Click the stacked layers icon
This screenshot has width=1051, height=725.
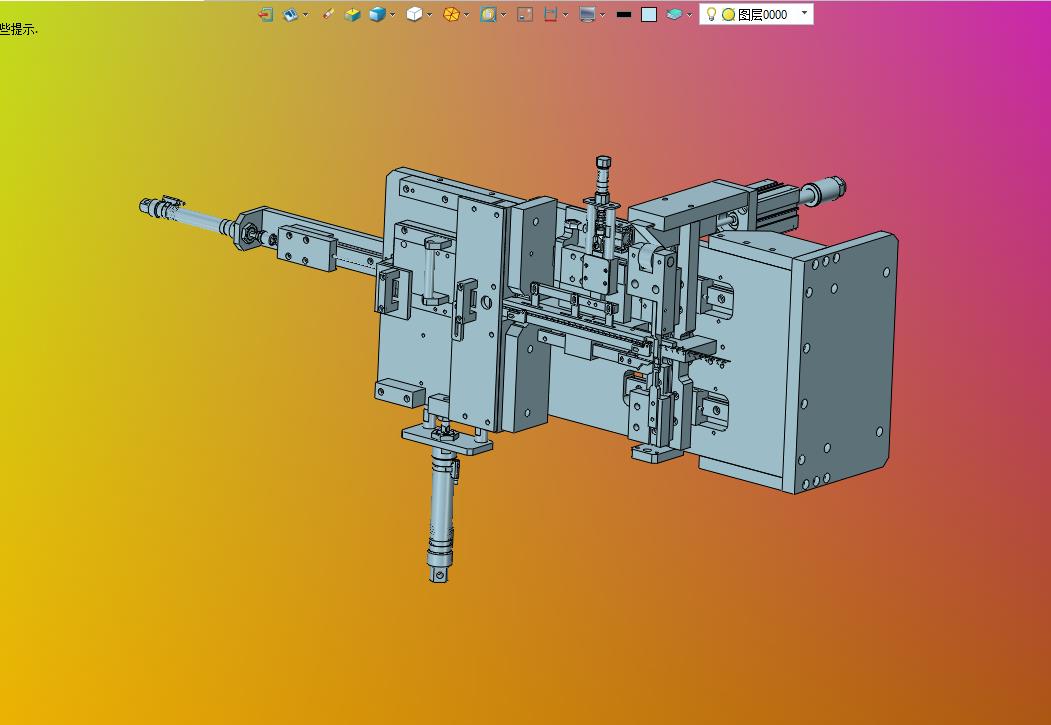tap(674, 14)
